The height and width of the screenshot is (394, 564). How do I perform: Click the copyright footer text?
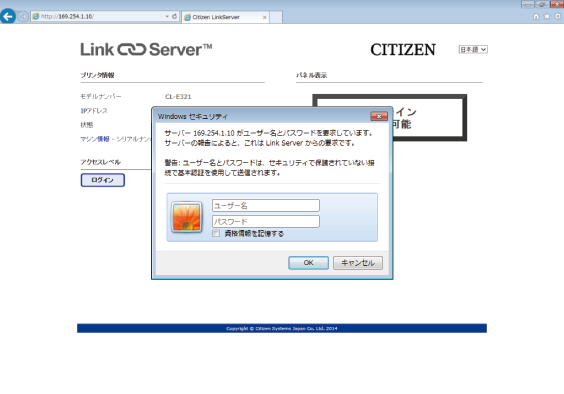pyautogui.click(x=282, y=328)
